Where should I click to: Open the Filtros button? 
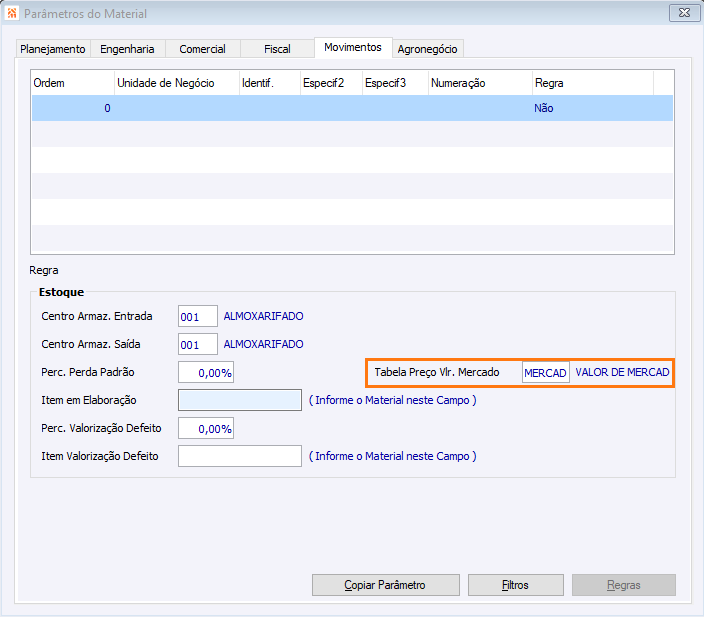(x=515, y=585)
